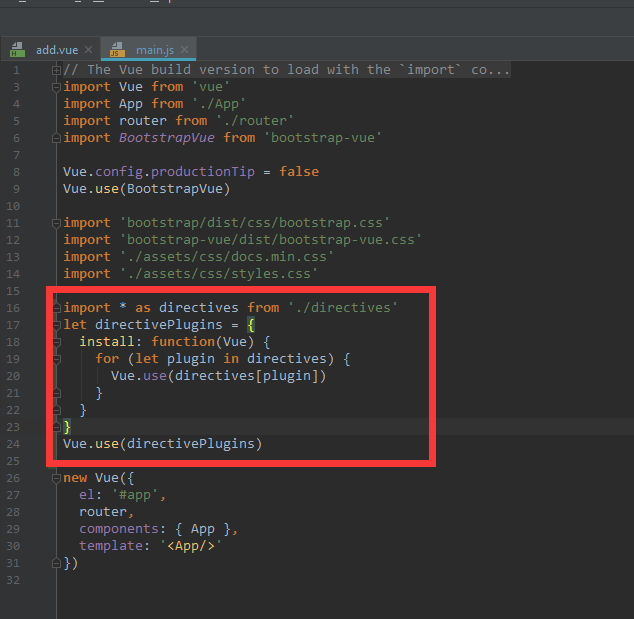Viewport: 634px width, 619px height.
Task: Collapse import block starting at line 3
Action: pos(57,87)
